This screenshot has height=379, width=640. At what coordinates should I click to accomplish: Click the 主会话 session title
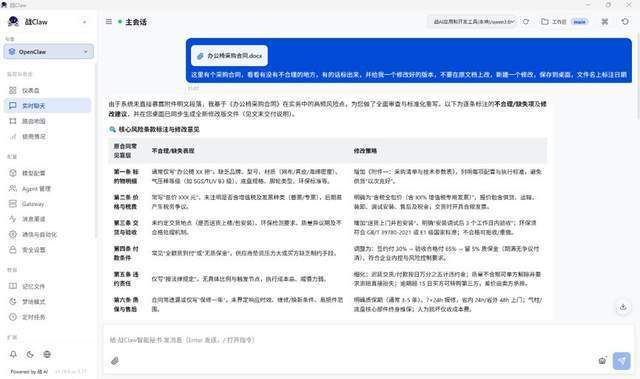(136, 22)
